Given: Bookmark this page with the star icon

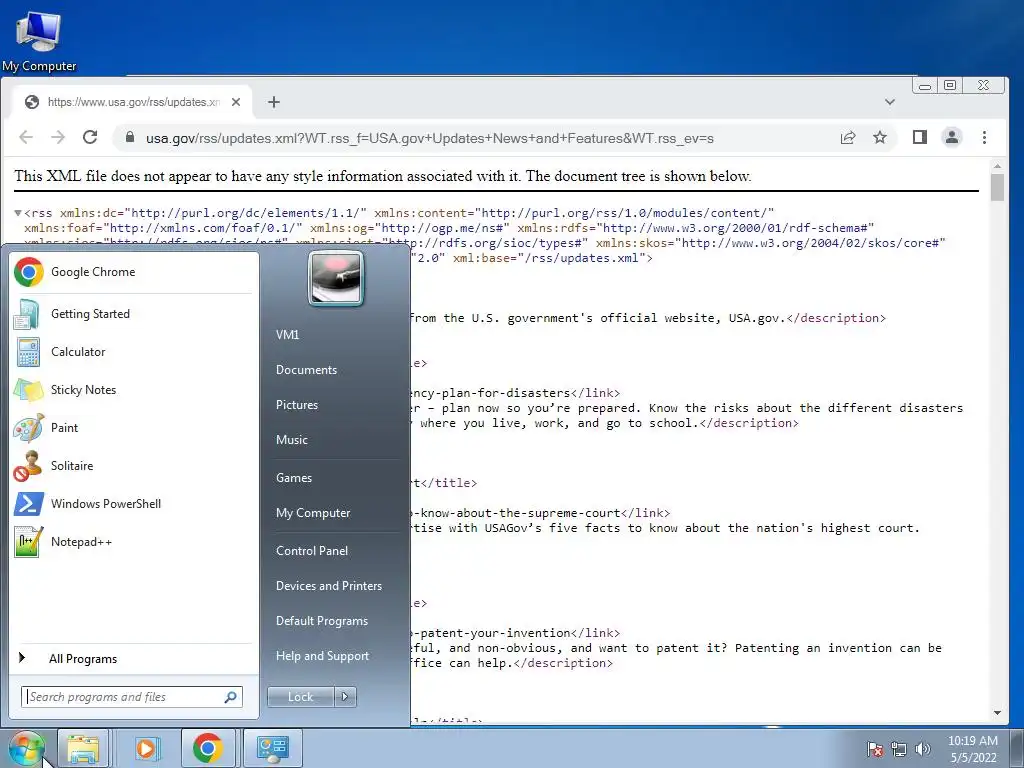Looking at the screenshot, I should click(x=880, y=137).
